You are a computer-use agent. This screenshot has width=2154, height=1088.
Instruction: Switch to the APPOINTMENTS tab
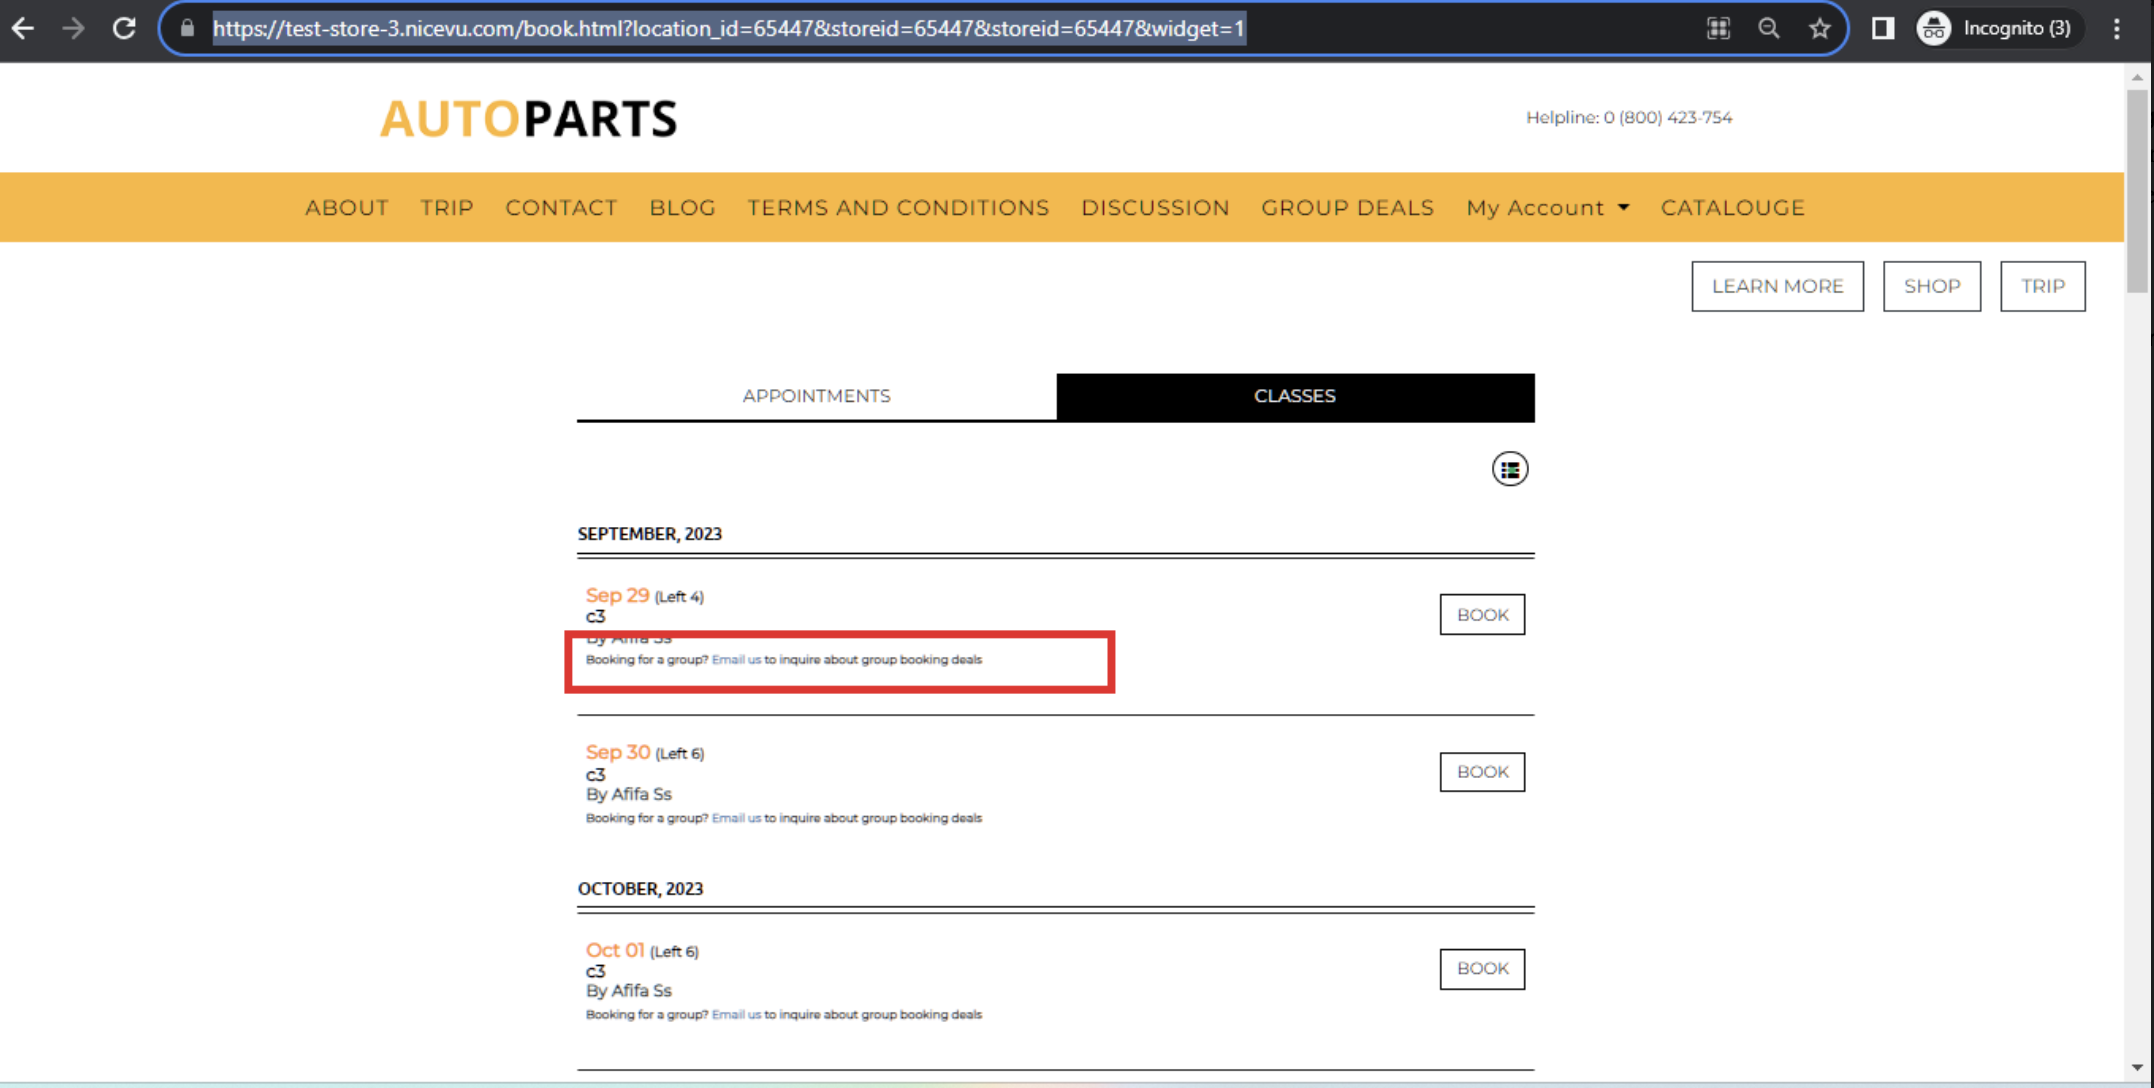pyautogui.click(x=816, y=396)
